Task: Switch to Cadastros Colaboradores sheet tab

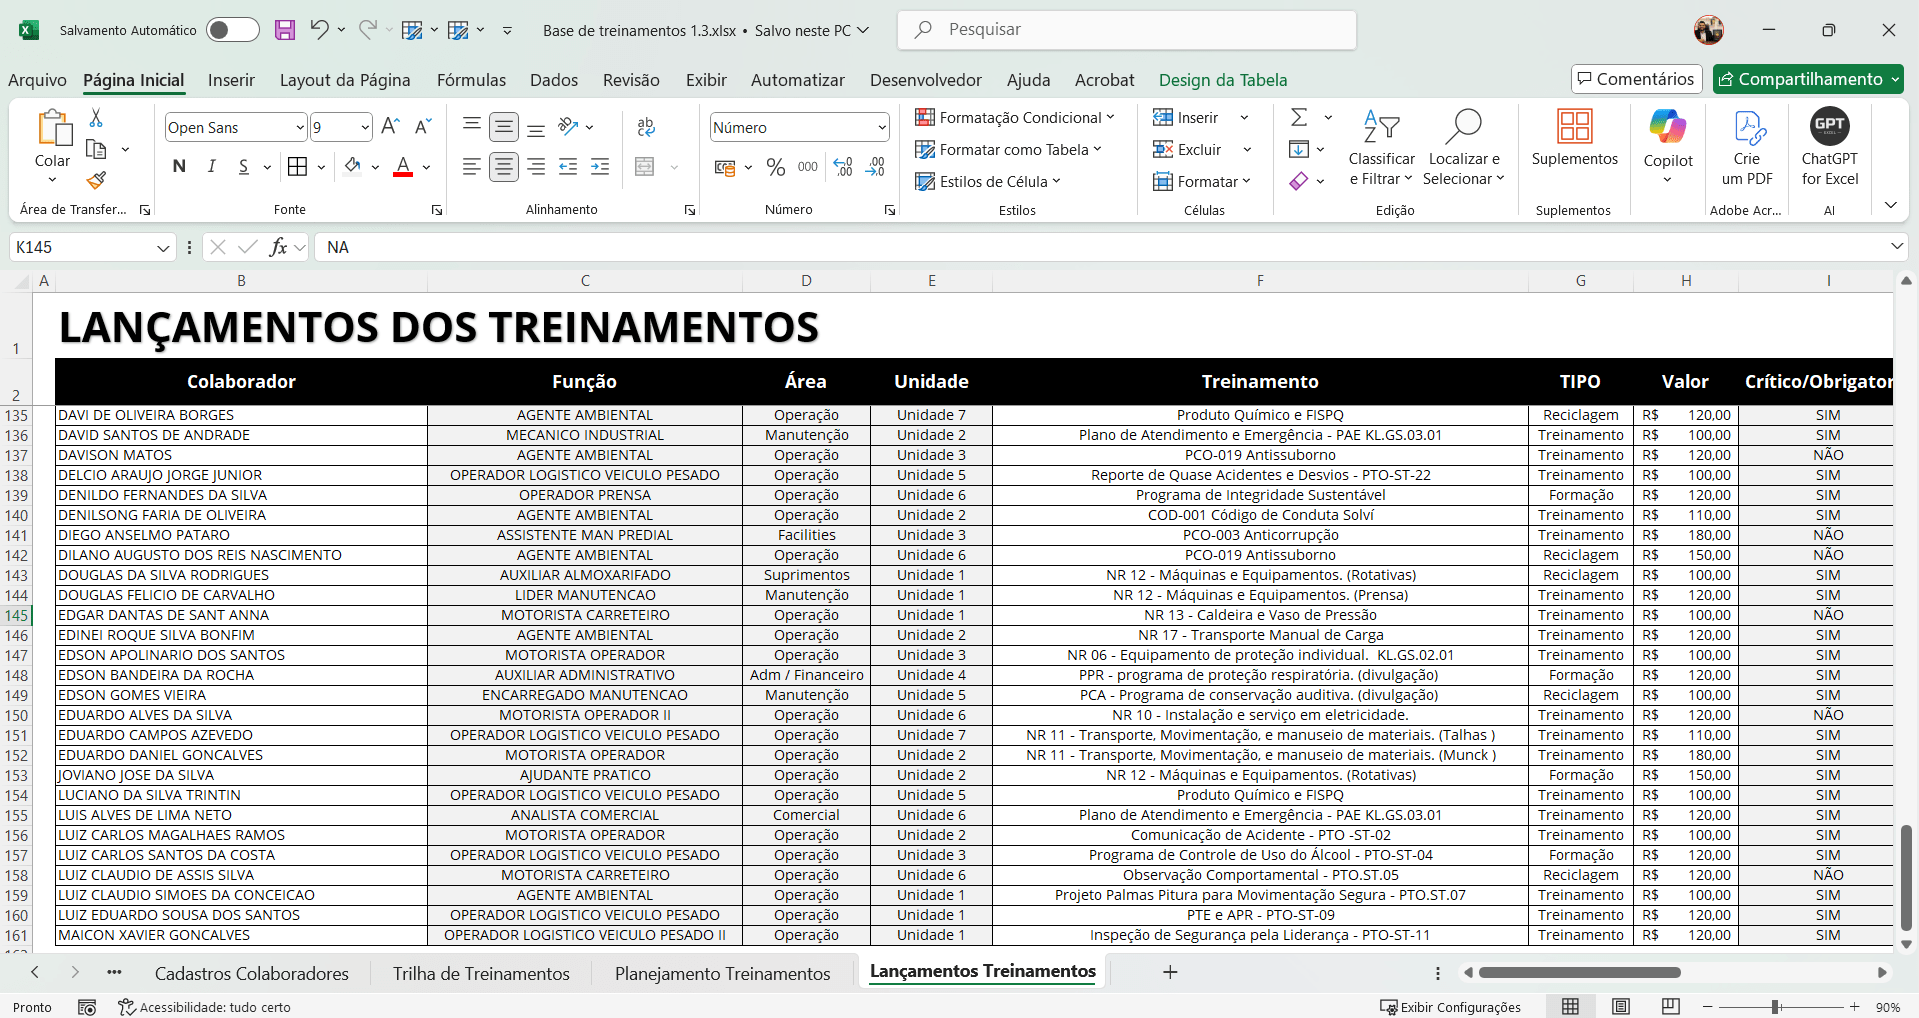Action: point(252,973)
